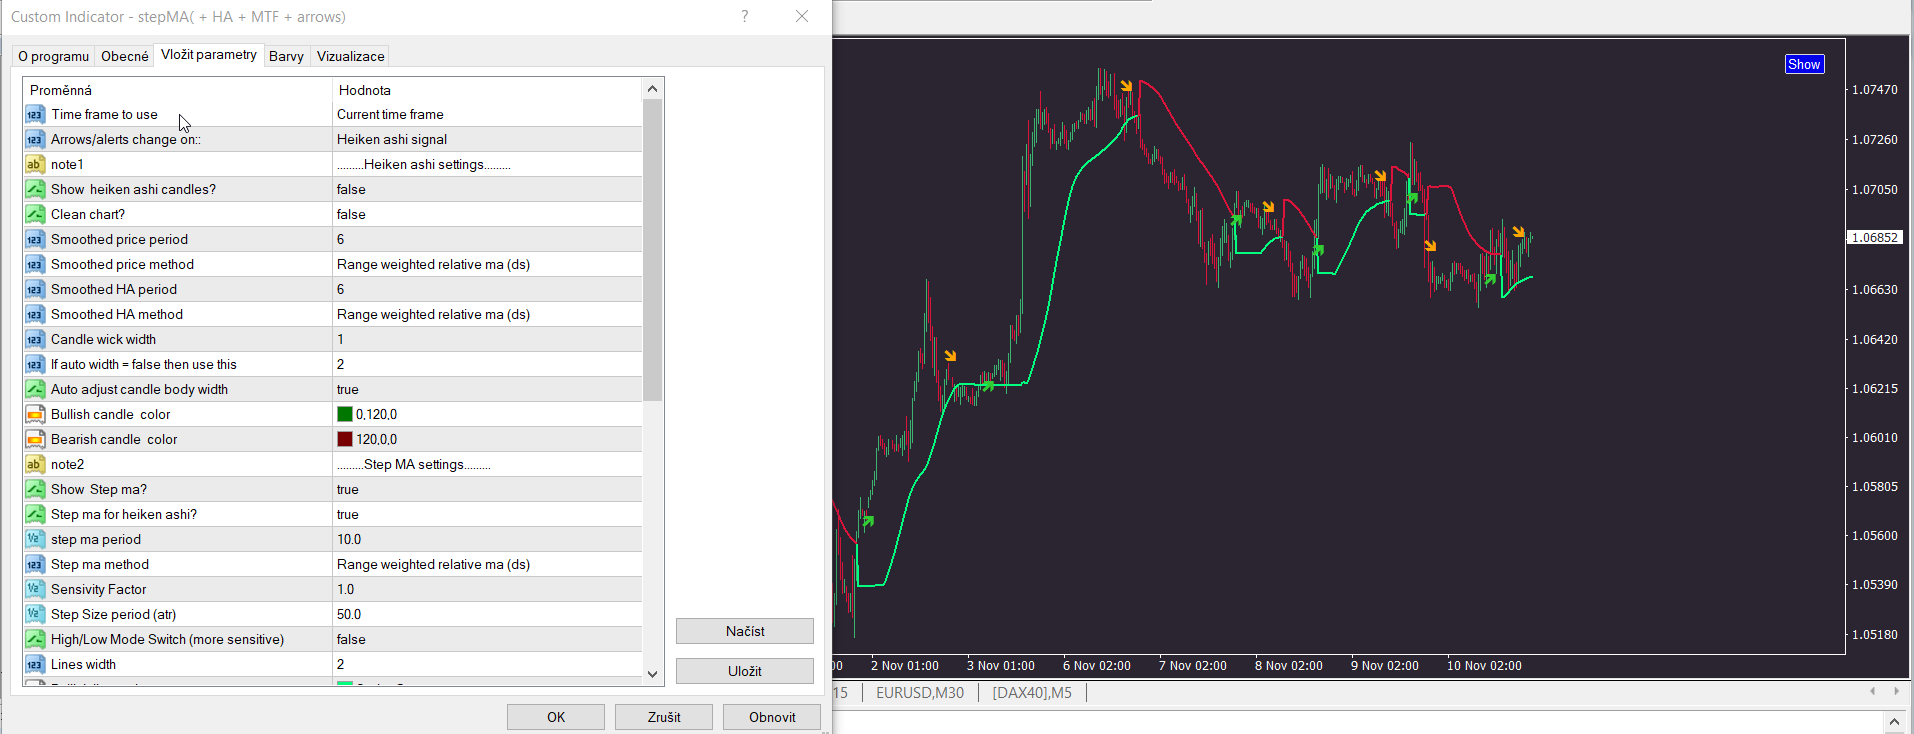The height and width of the screenshot is (734, 1914).
Task: Toggle the Show Step ma value
Action: click(487, 489)
